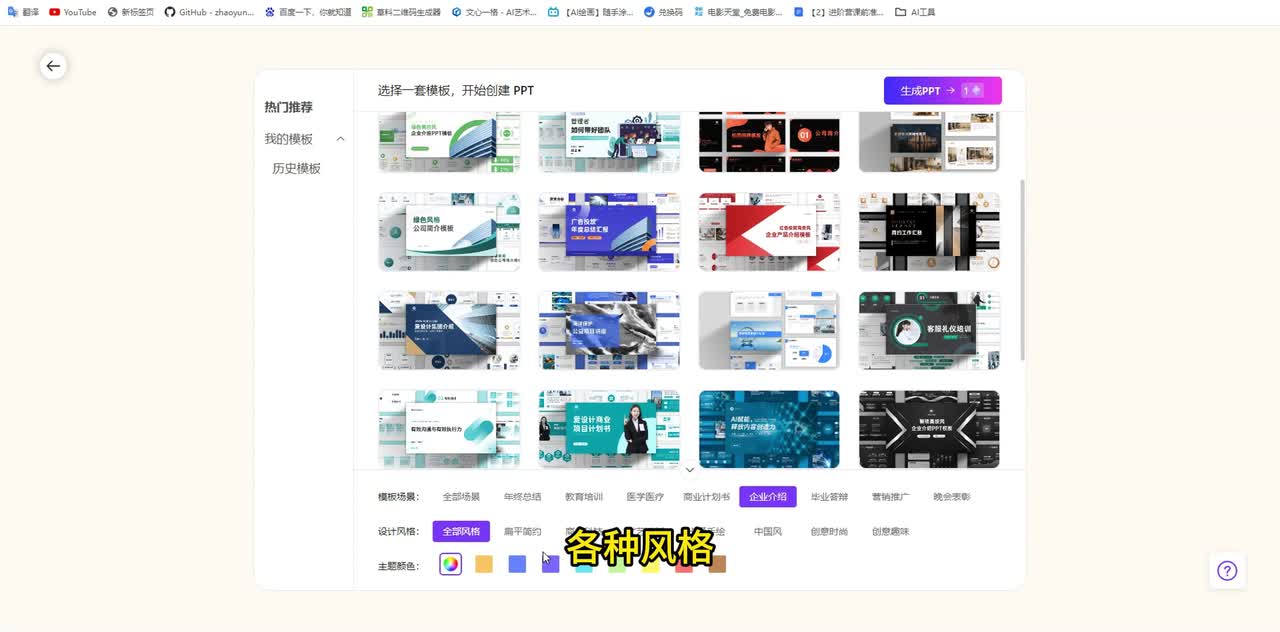The image size is (1280, 632).
Task: Select the 全部风格 design style option
Action: pyautogui.click(x=461, y=531)
